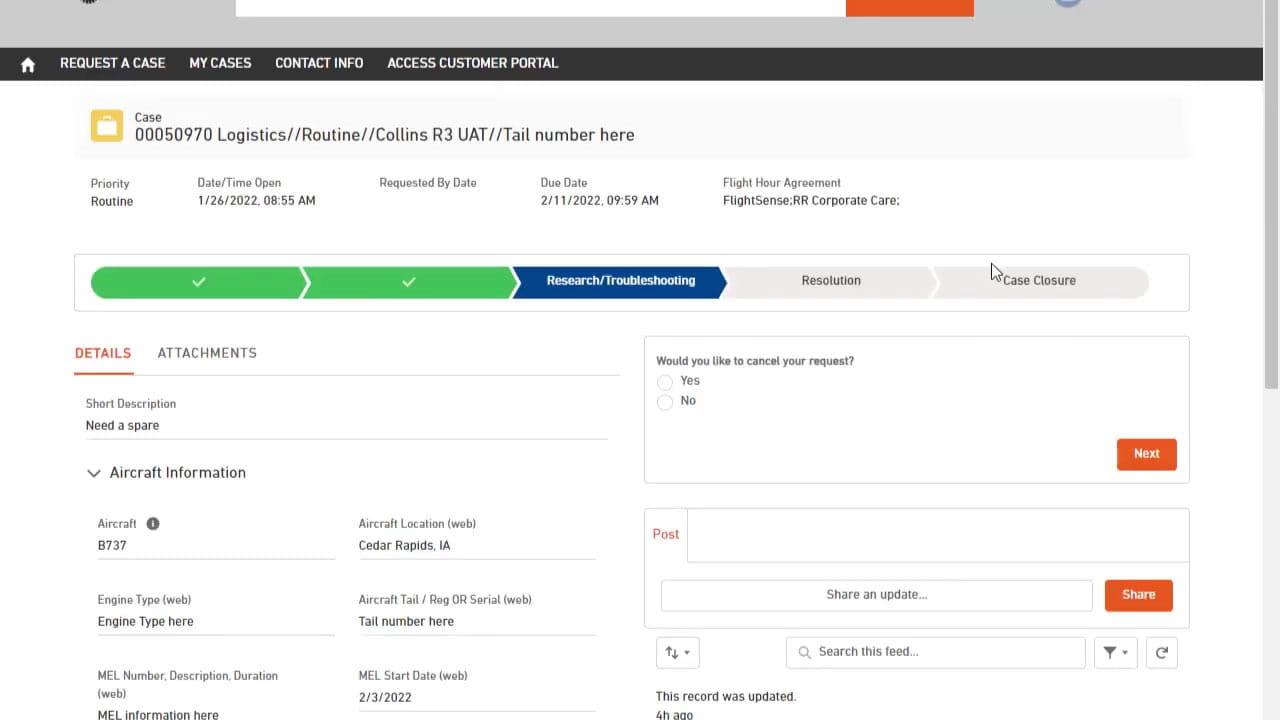The height and width of the screenshot is (720, 1280).
Task: Click the Aircraft field info icon
Action: [152, 523]
